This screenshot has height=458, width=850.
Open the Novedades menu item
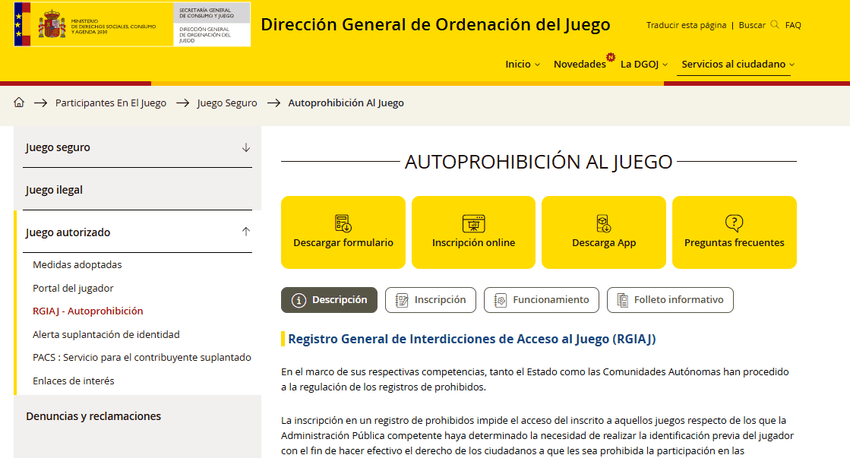click(x=579, y=64)
